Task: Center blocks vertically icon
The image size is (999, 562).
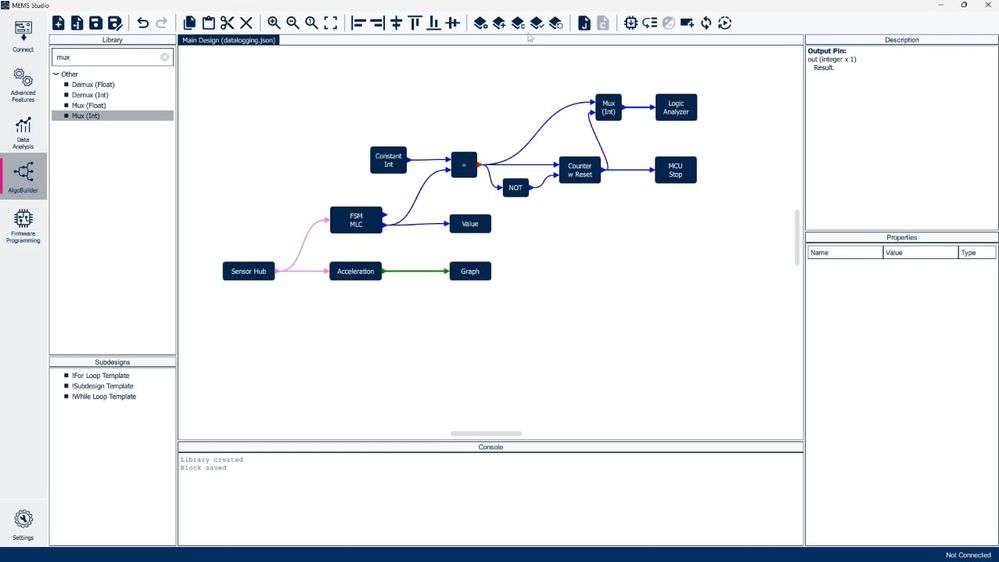Action: 396,23
